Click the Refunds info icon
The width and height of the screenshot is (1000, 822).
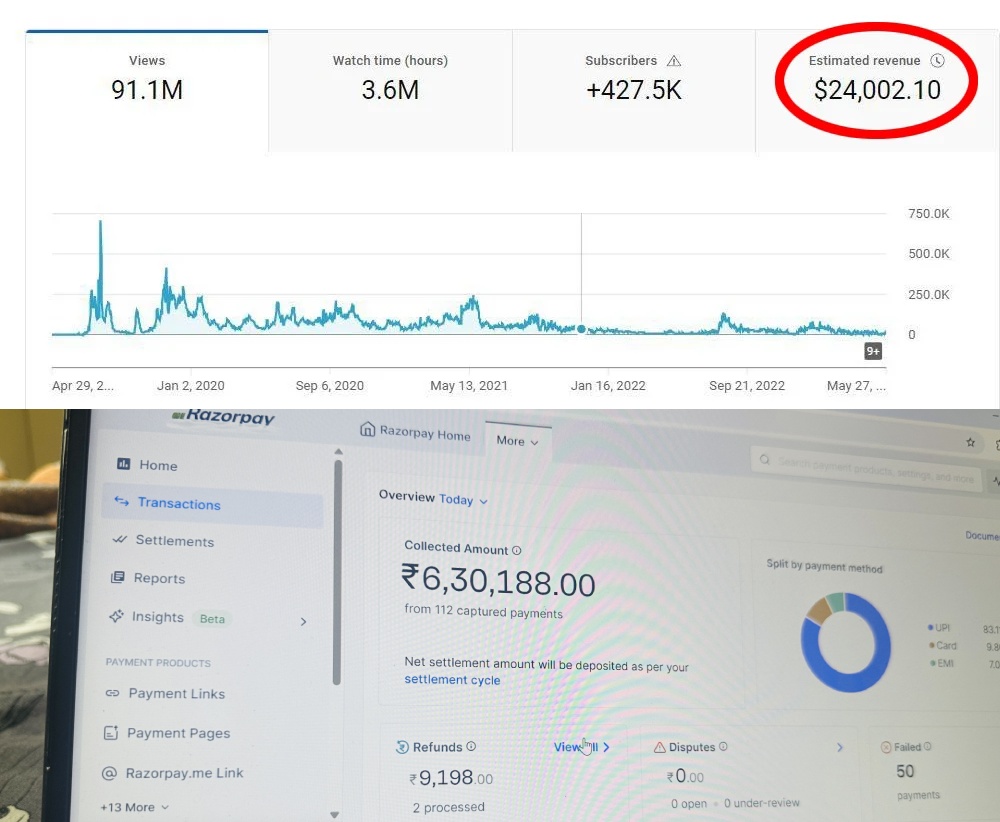tap(471, 746)
